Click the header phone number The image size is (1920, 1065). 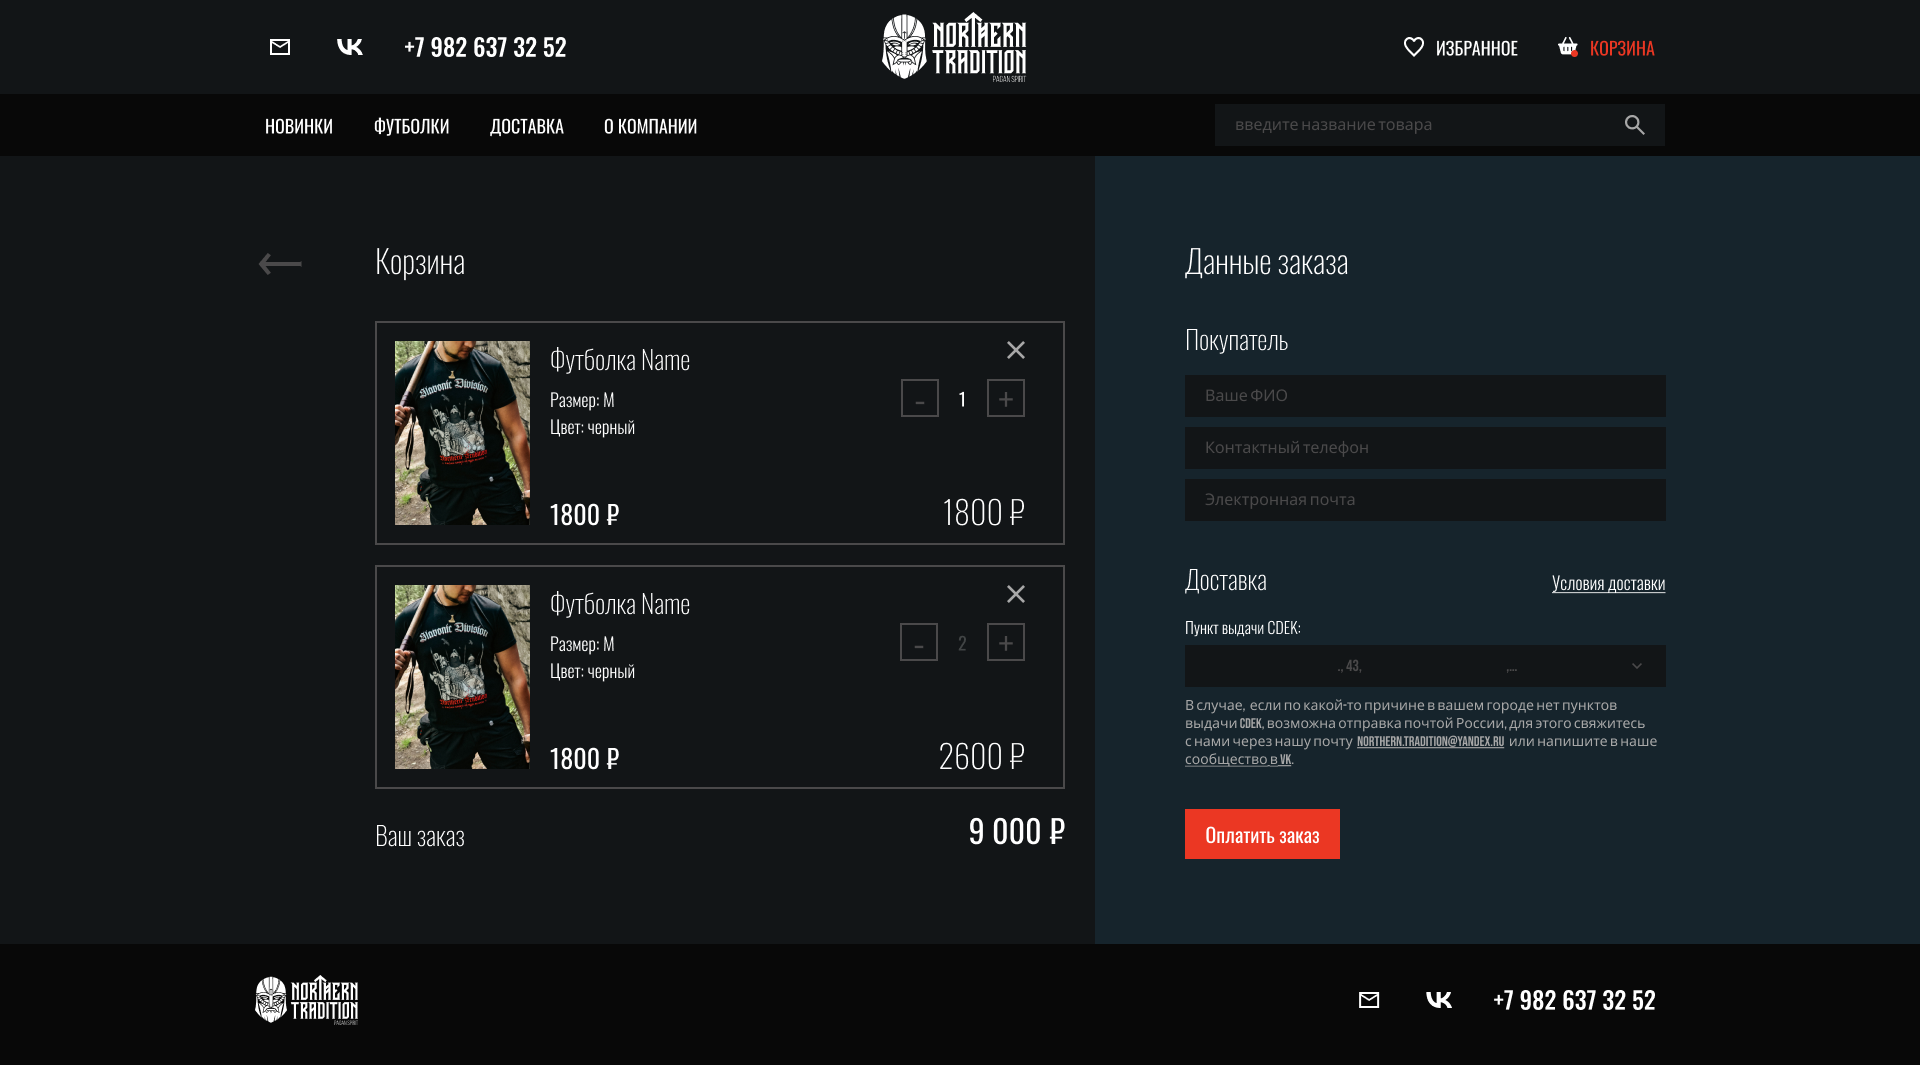(485, 47)
